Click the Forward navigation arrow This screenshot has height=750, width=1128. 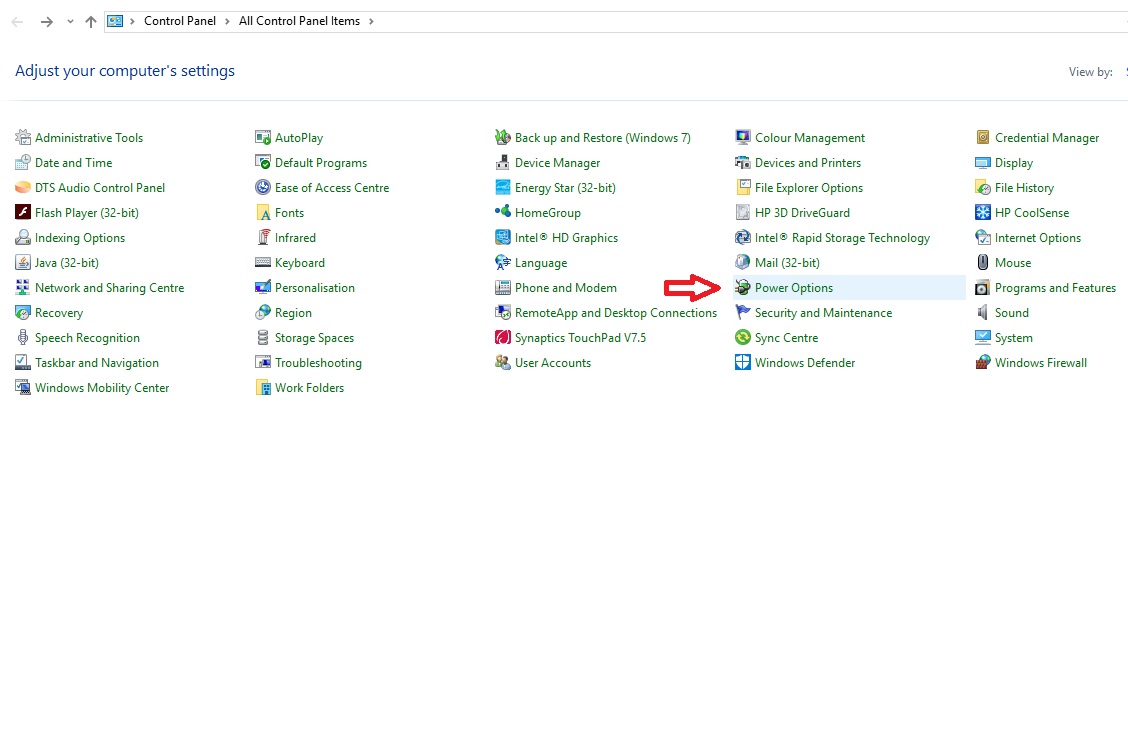pos(47,22)
